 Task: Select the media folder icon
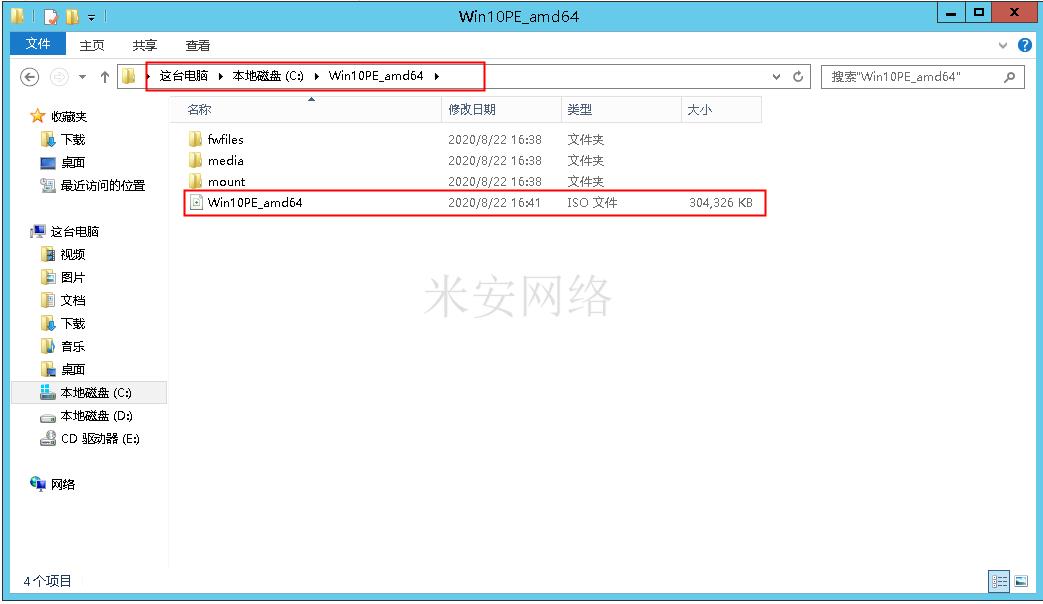point(195,160)
